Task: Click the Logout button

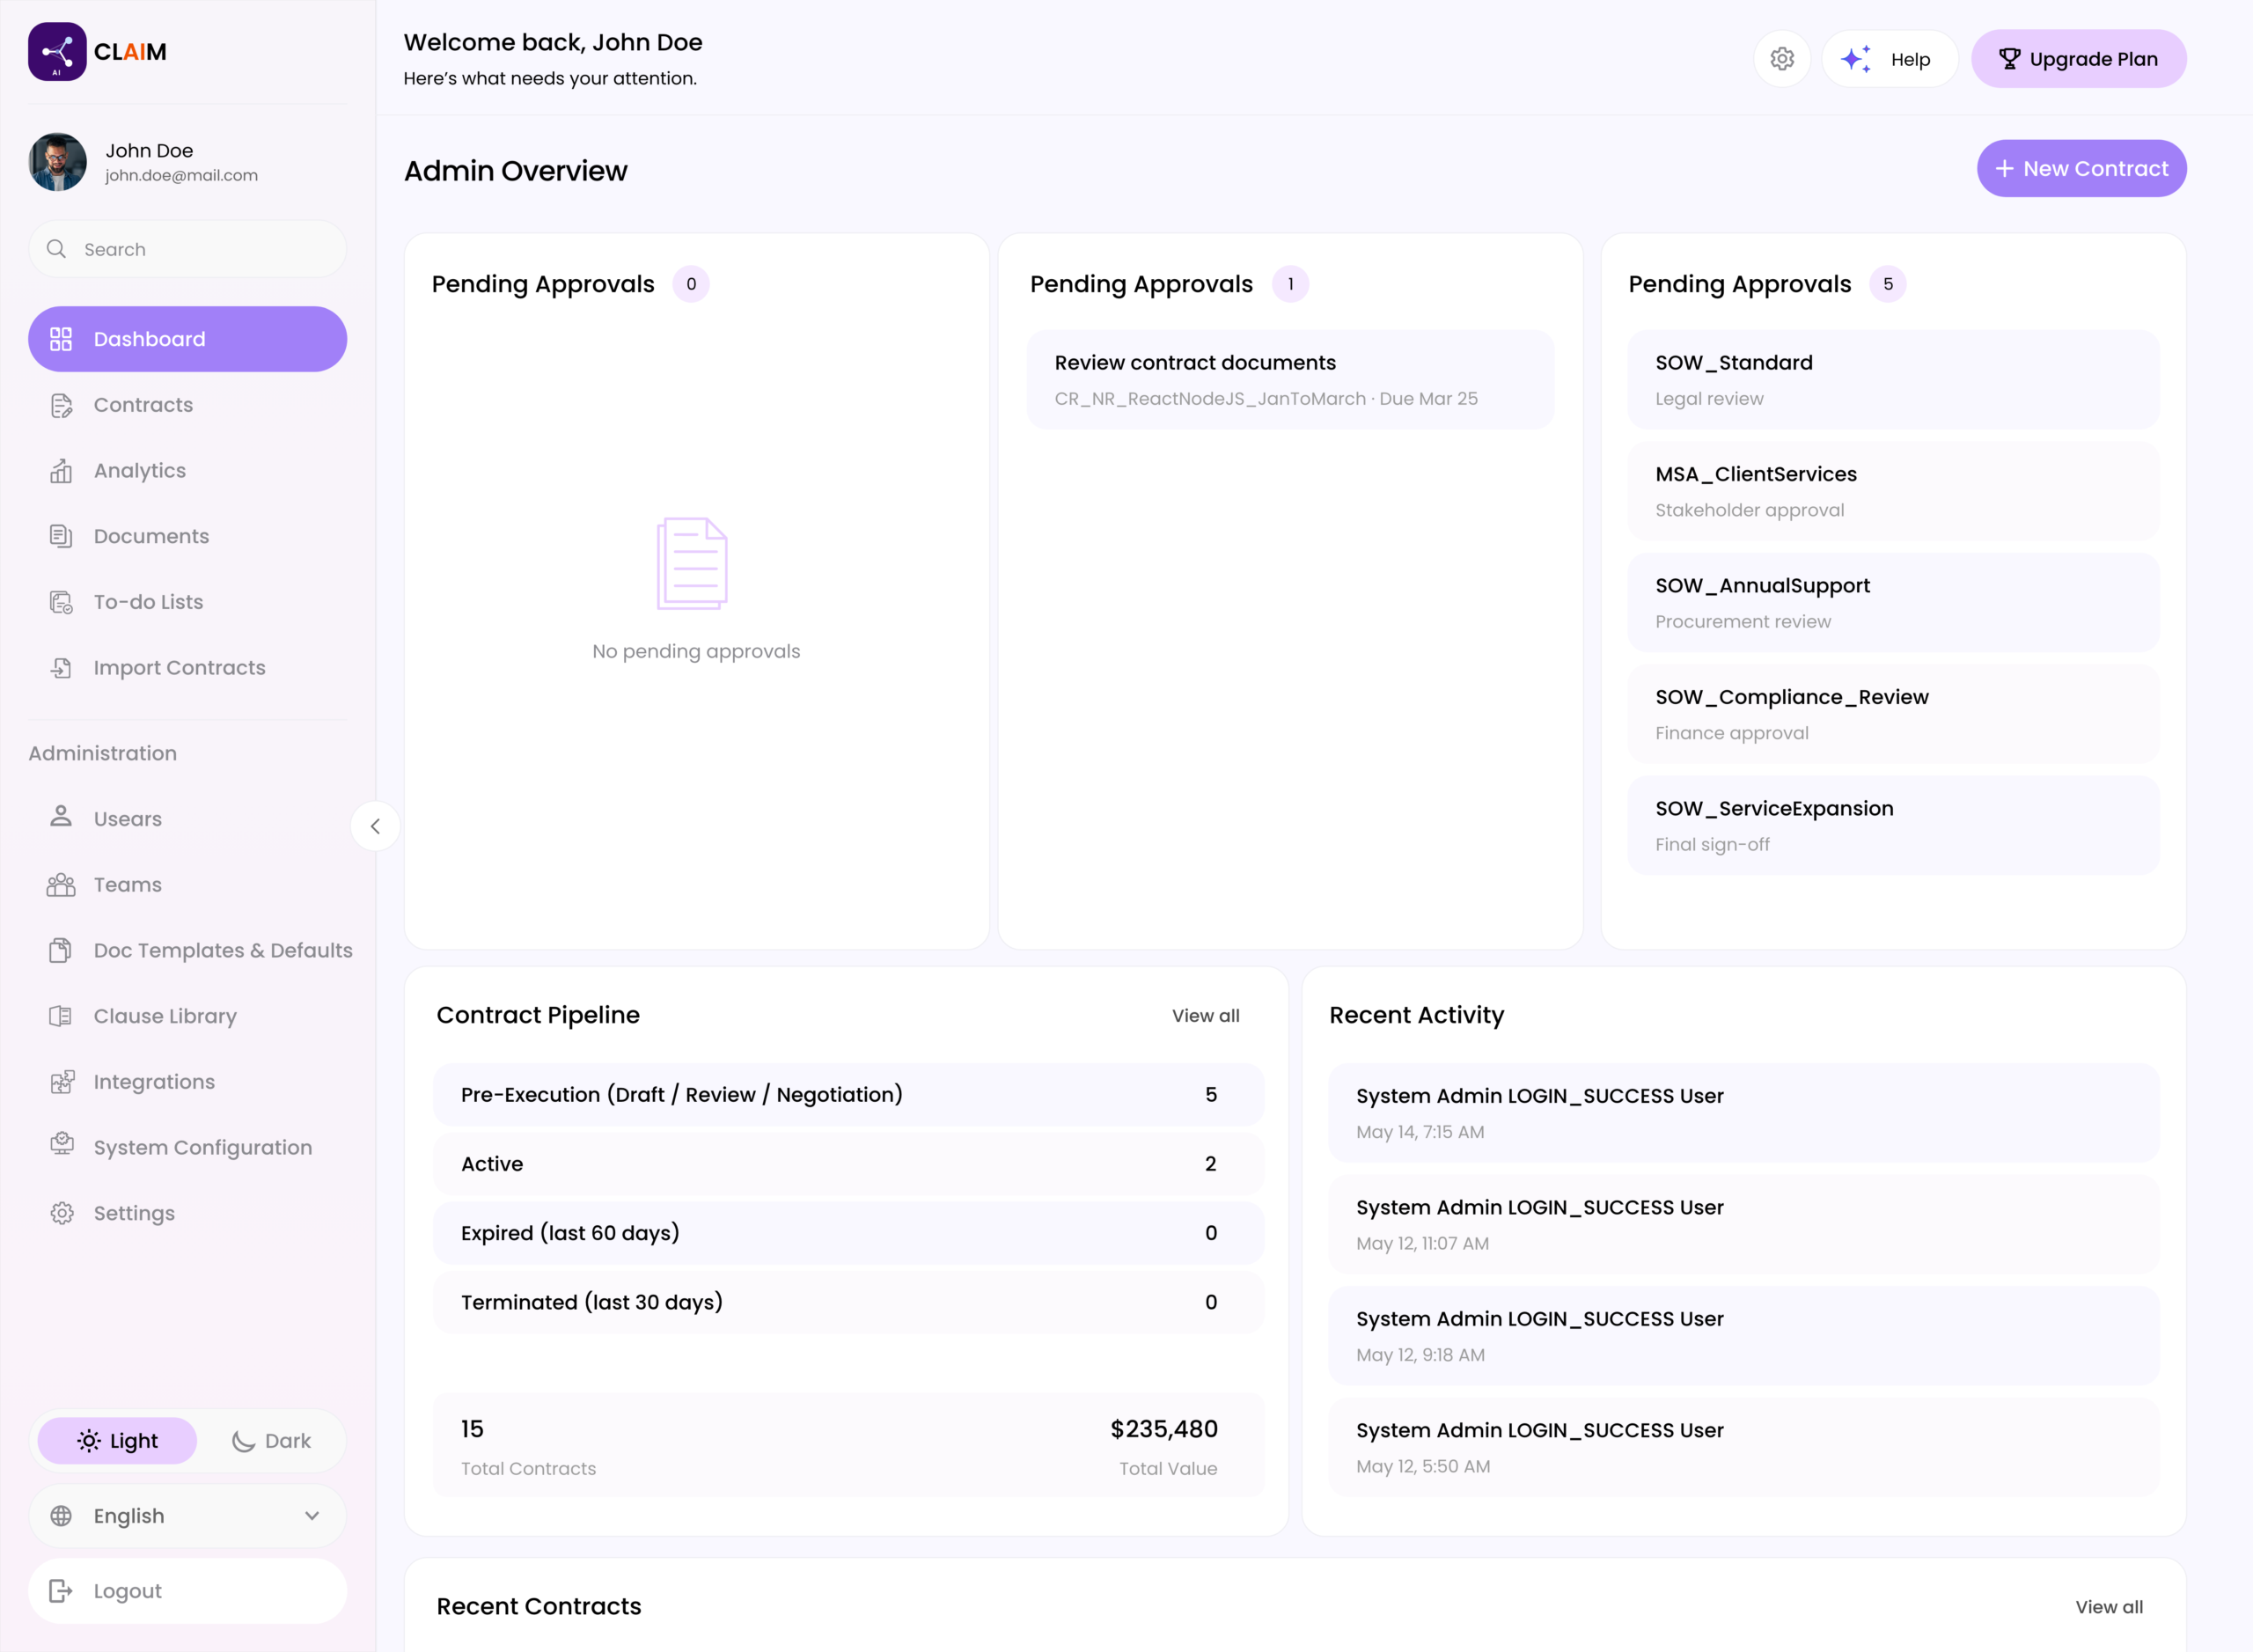Action: (187, 1591)
